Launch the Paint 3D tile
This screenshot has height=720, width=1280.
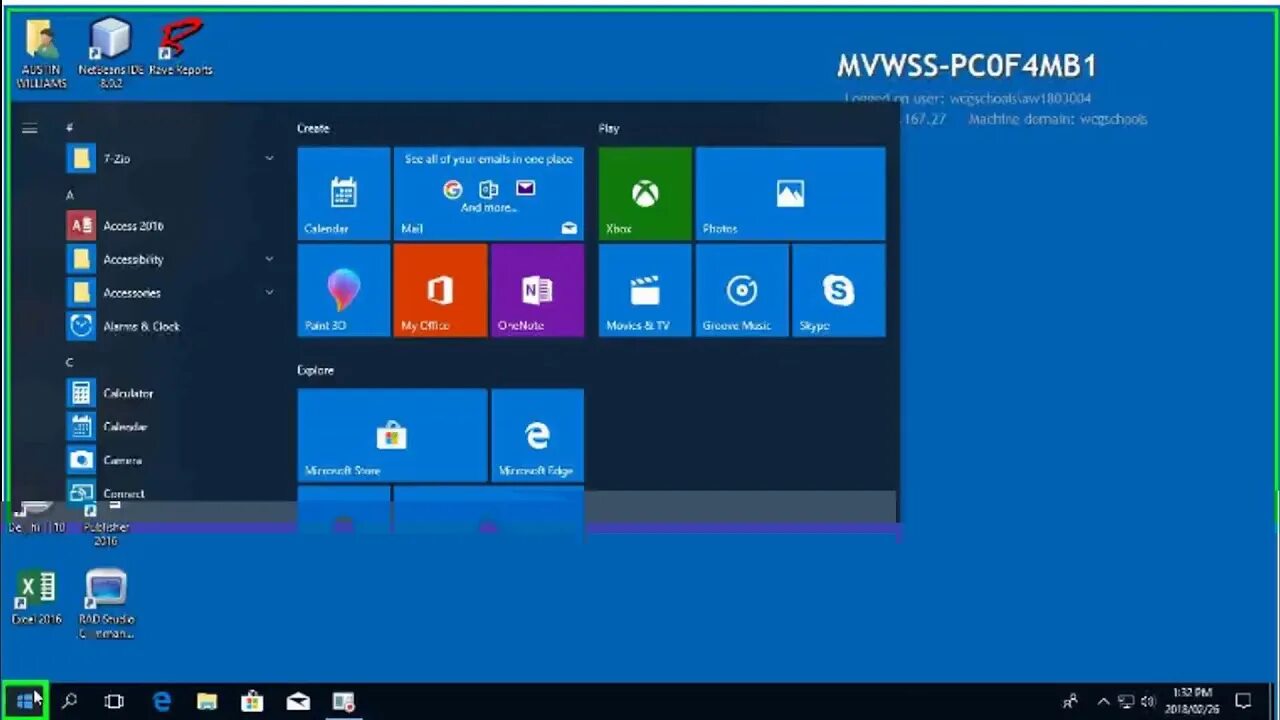click(x=344, y=290)
